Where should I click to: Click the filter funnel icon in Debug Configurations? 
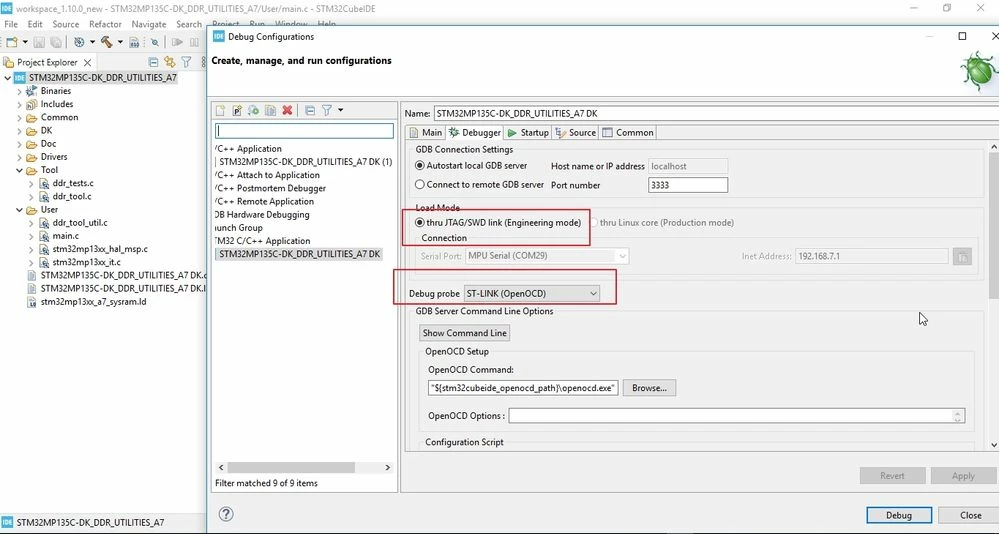(x=326, y=110)
